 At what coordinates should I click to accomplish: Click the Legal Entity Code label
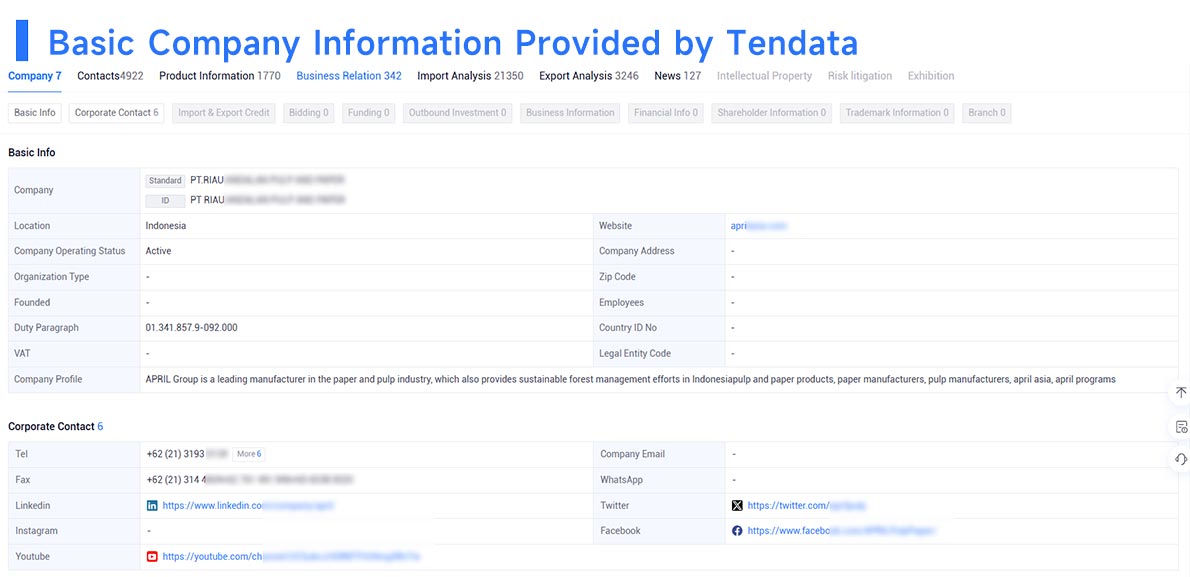pyautogui.click(x=634, y=353)
